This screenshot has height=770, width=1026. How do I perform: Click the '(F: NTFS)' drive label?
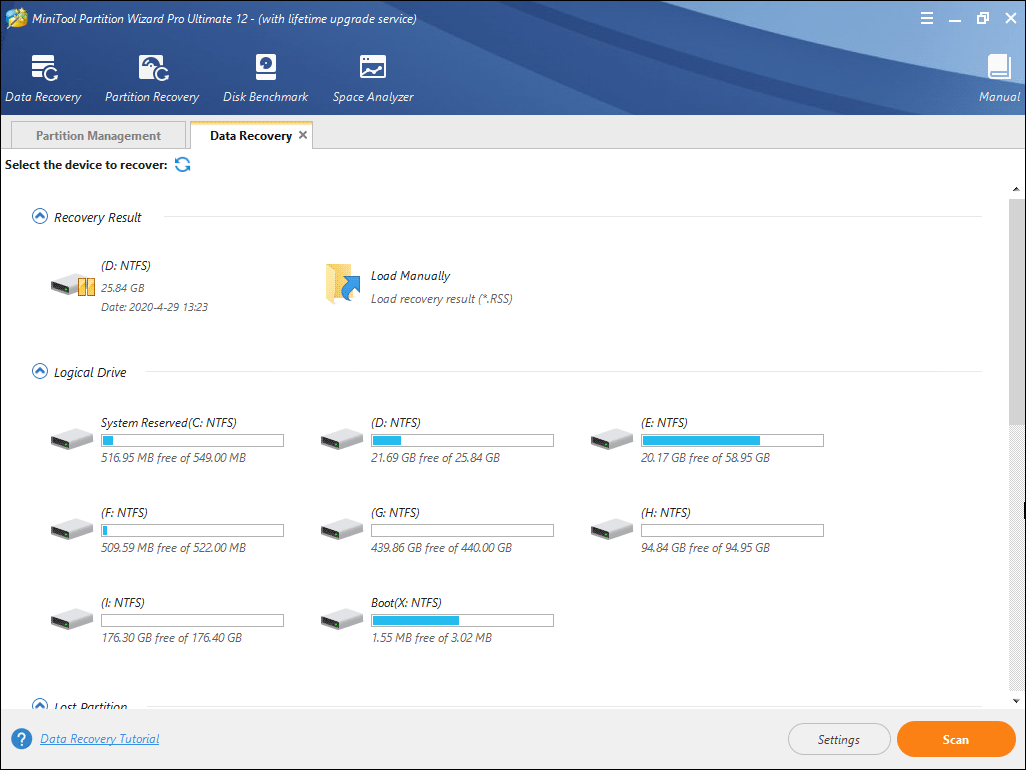(x=124, y=513)
